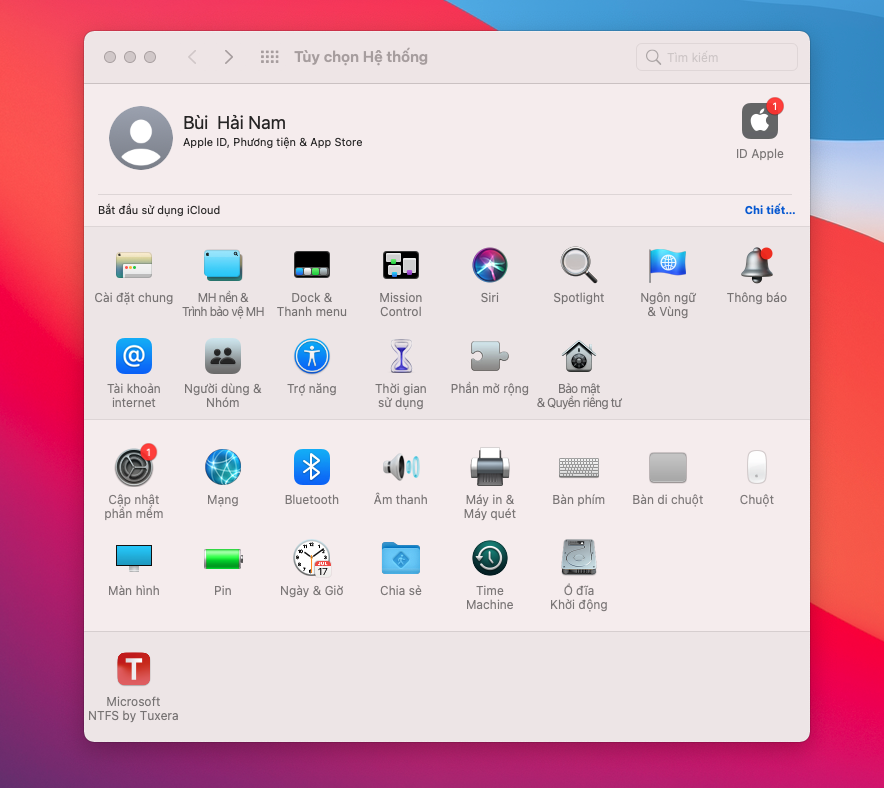The image size is (884, 788).
Task: Open Trợ năng accessibility settings
Action: (x=312, y=356)
